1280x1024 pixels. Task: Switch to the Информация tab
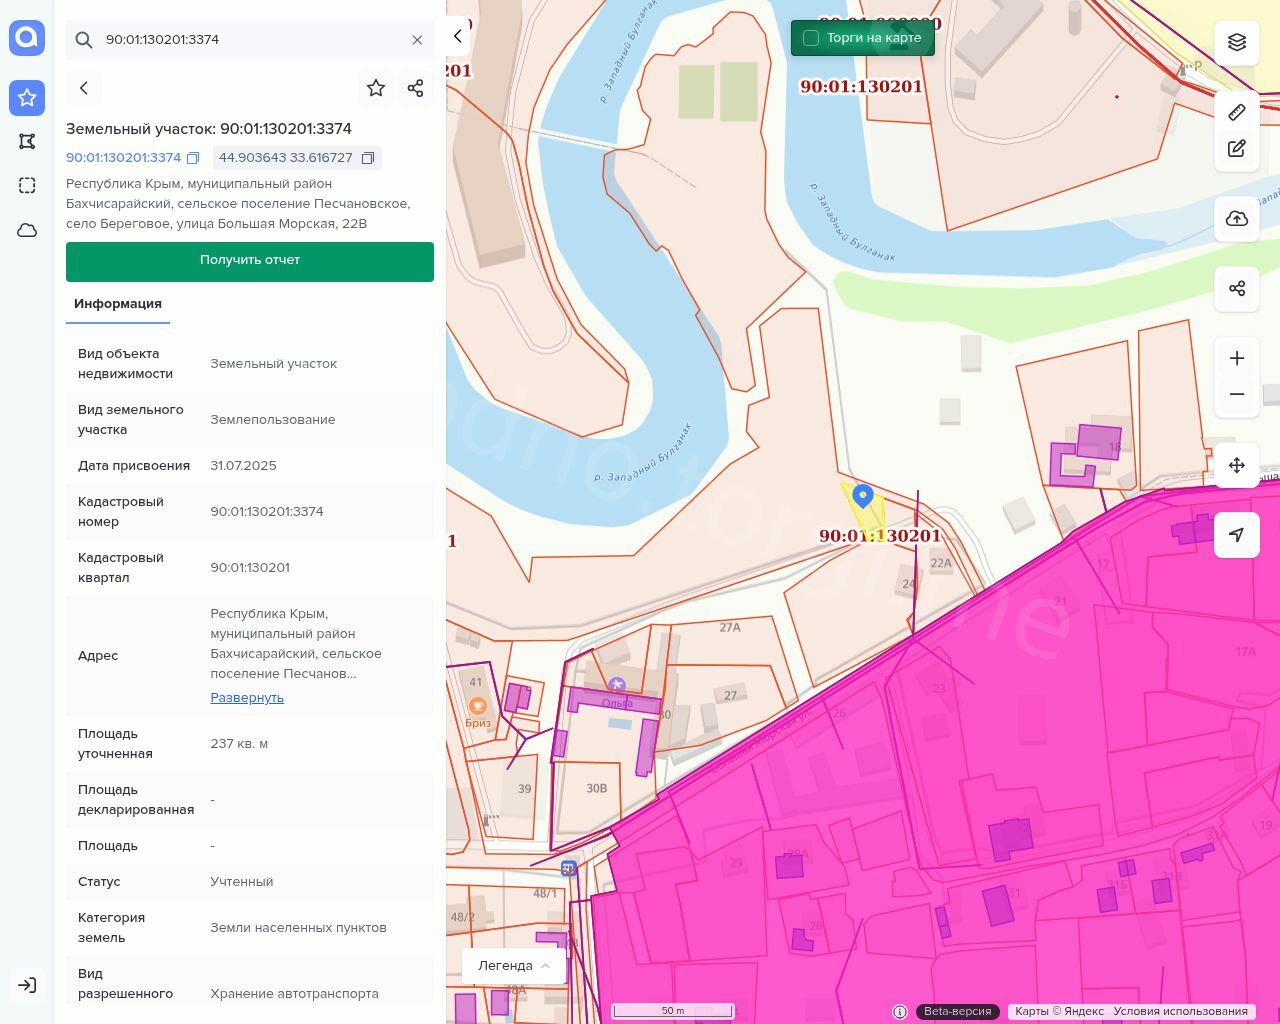(118, 304)
